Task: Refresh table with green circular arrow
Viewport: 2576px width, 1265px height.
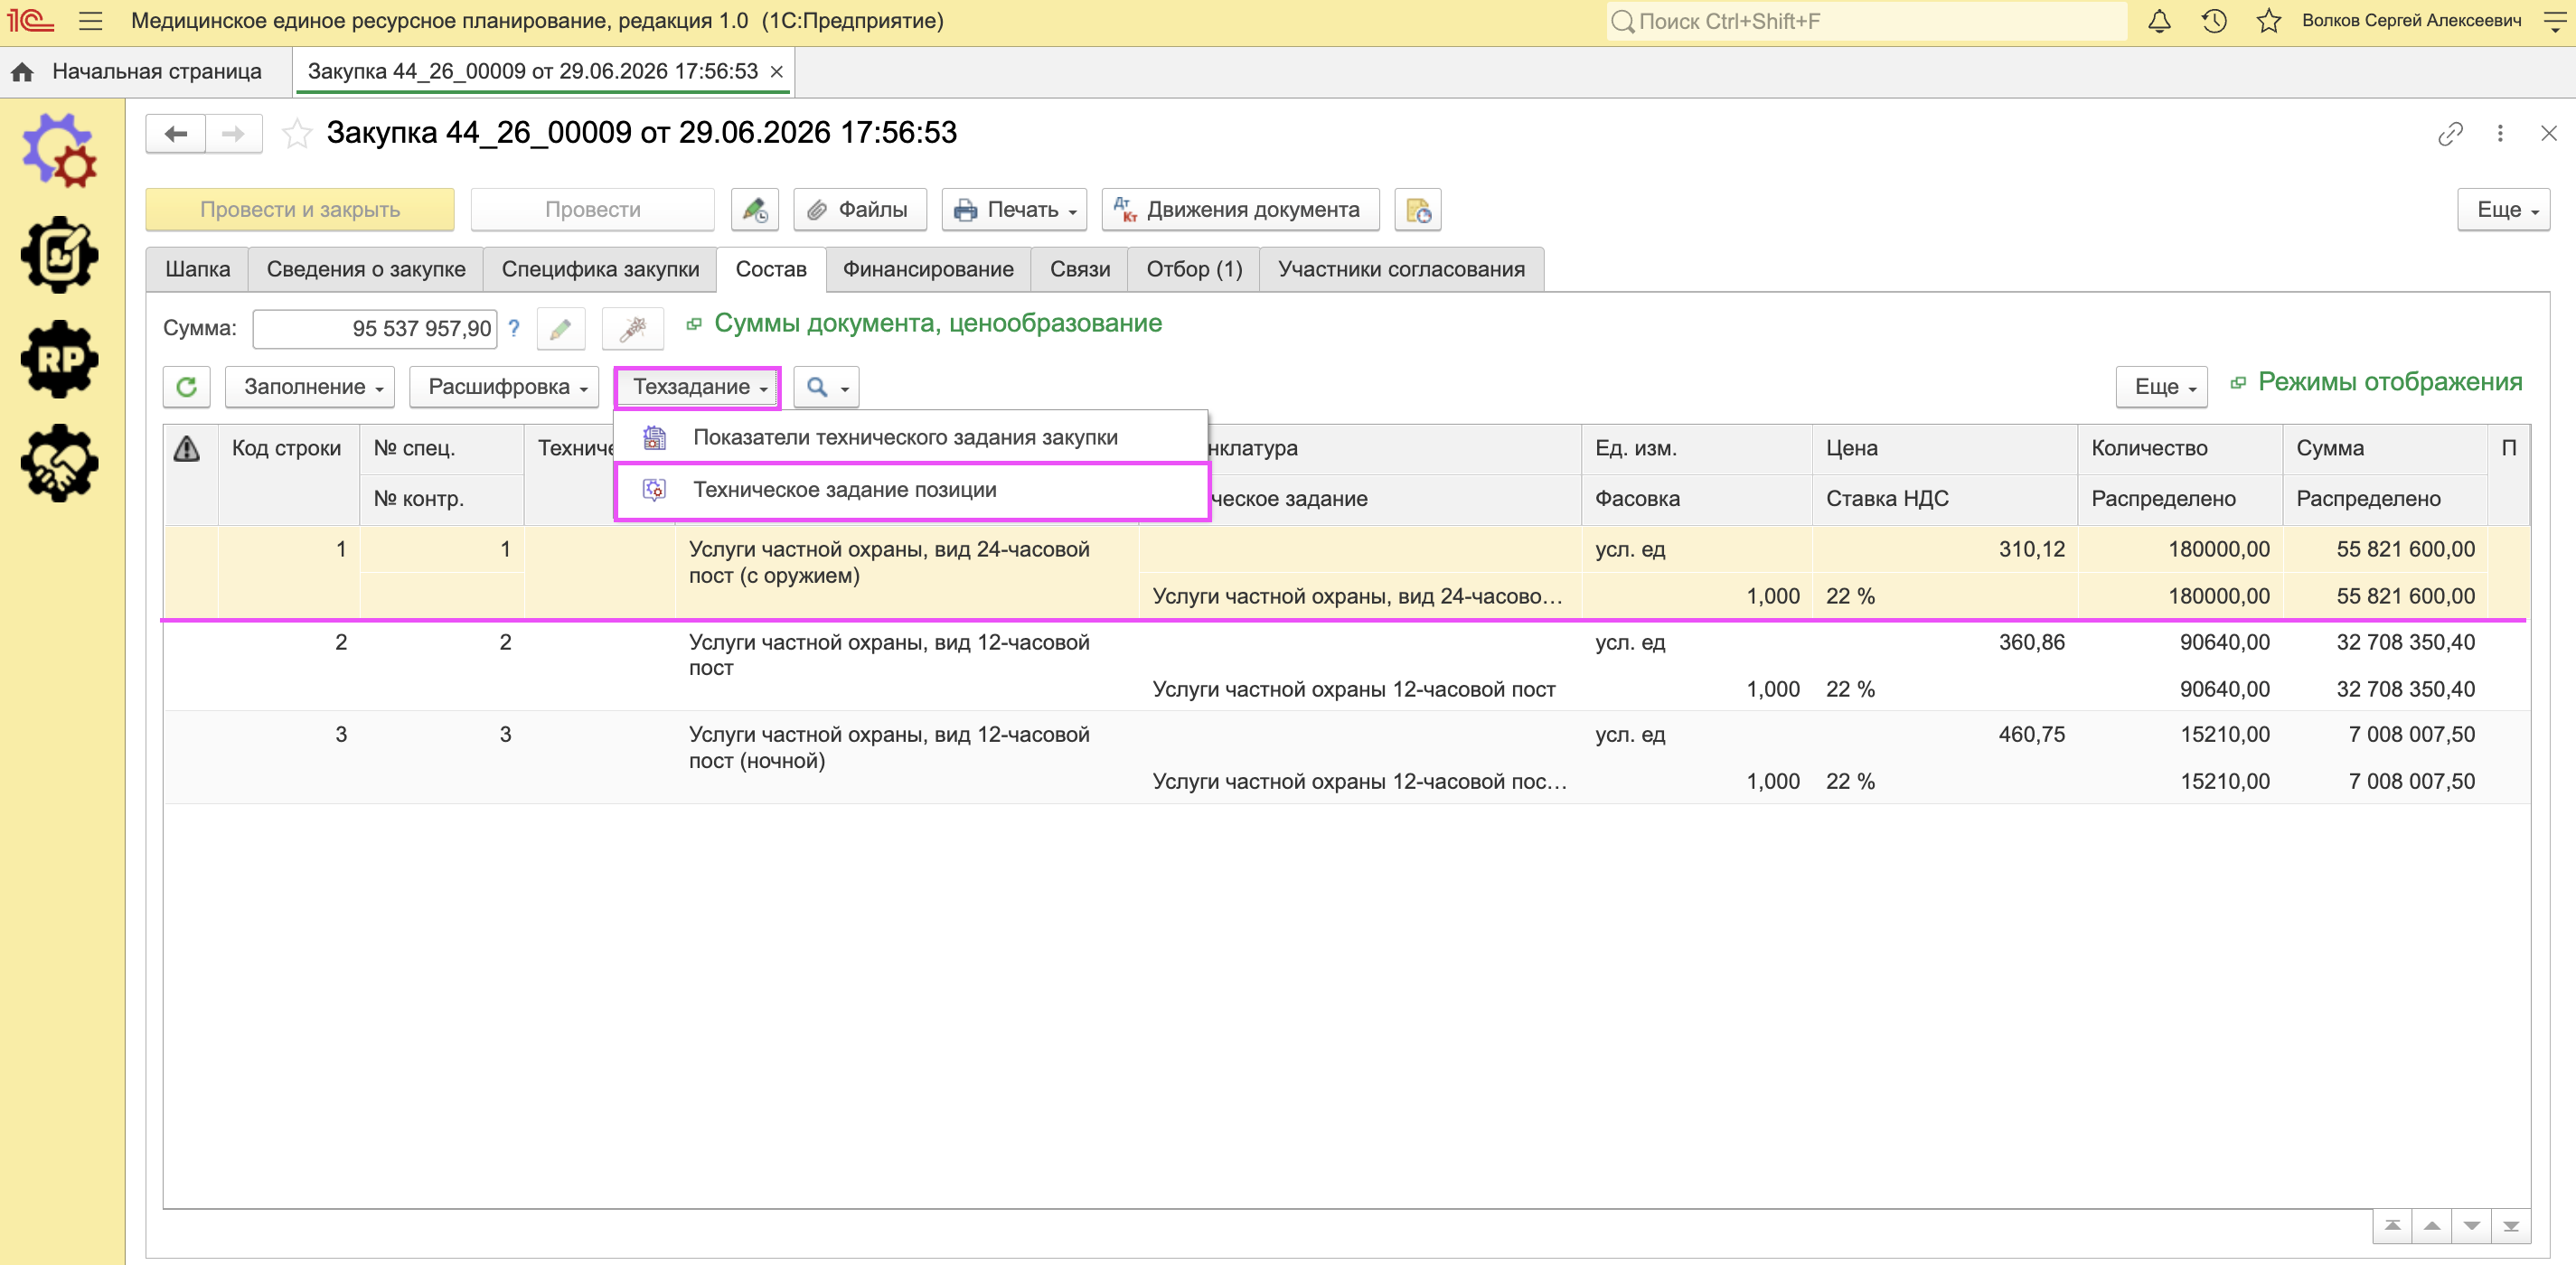Action: [187, 387]
